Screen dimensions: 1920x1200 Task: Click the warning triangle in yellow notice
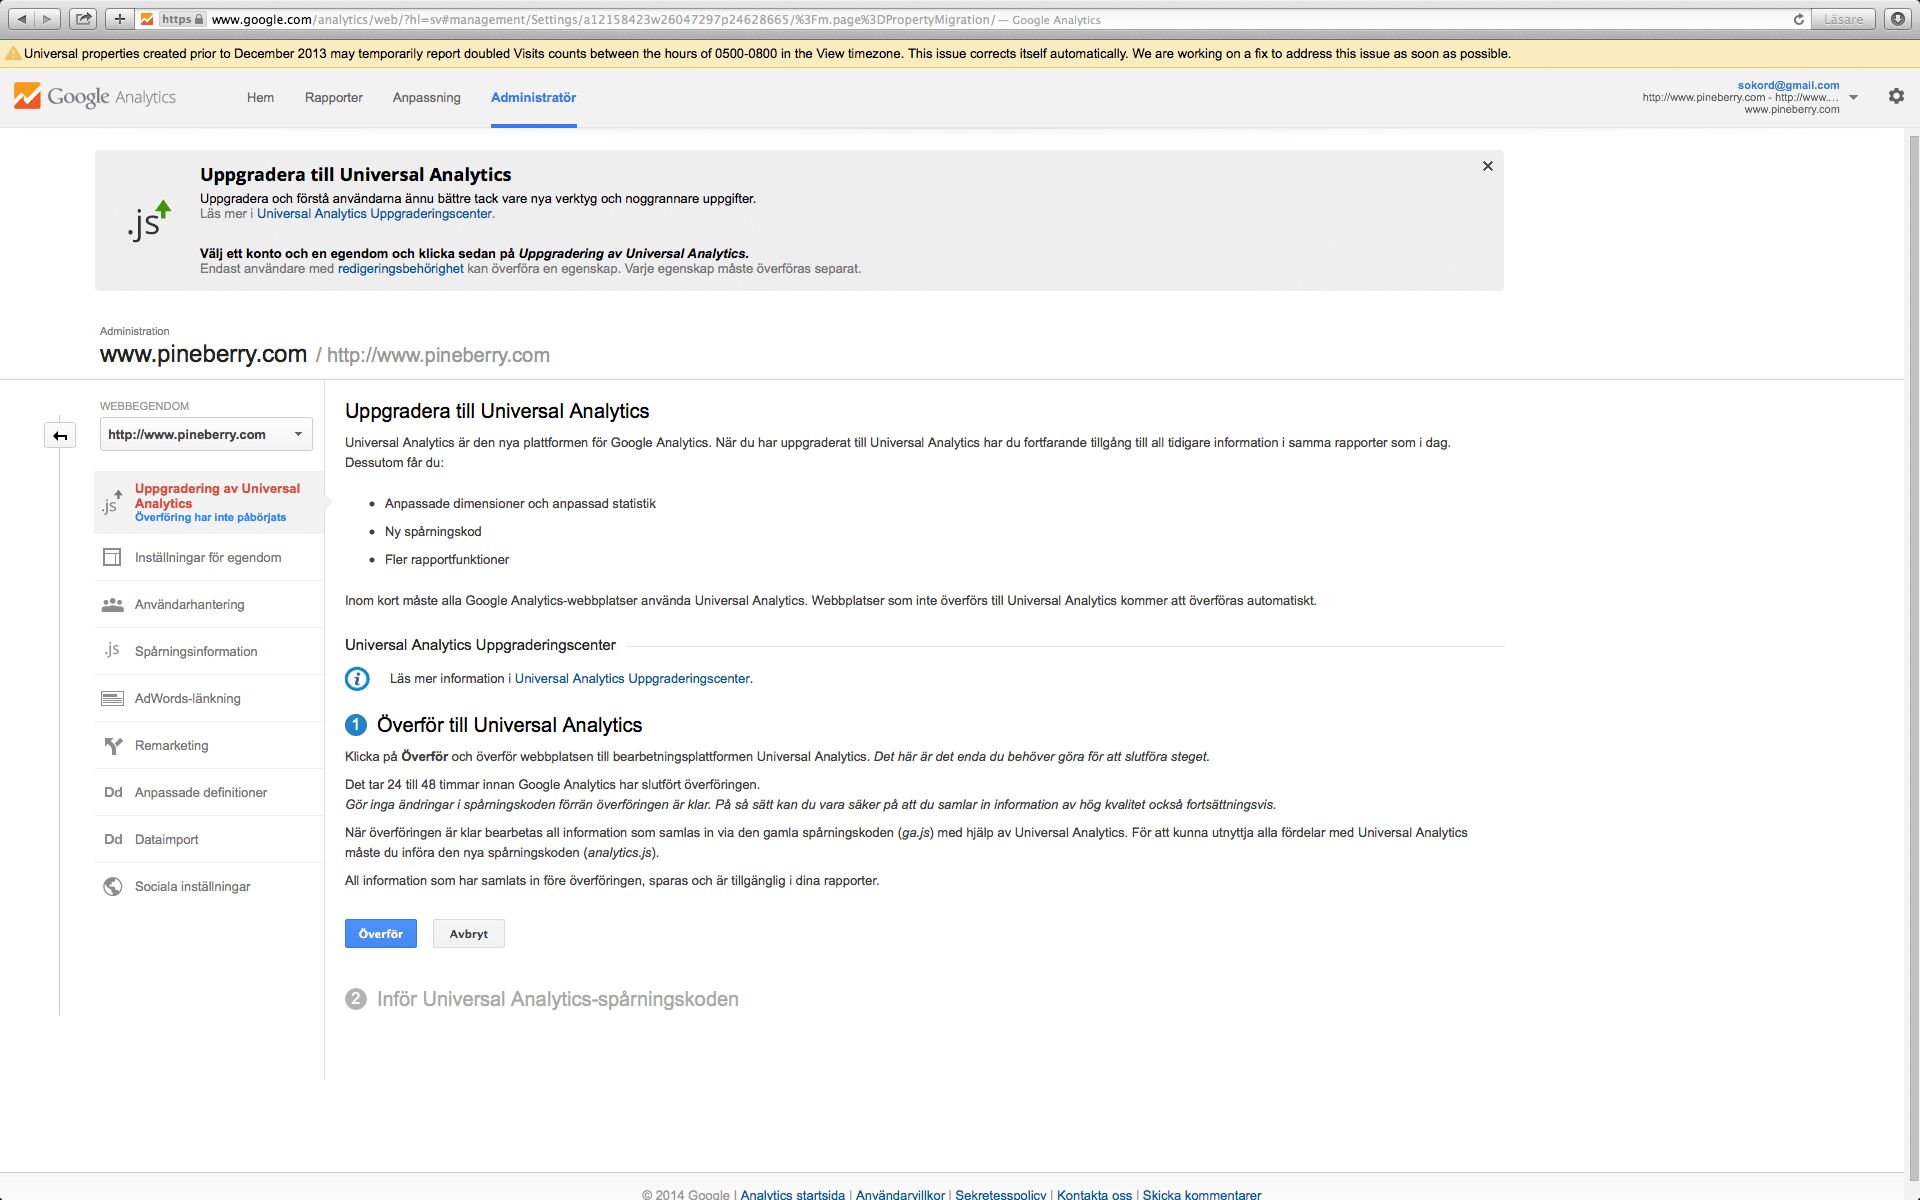[13, 53]
